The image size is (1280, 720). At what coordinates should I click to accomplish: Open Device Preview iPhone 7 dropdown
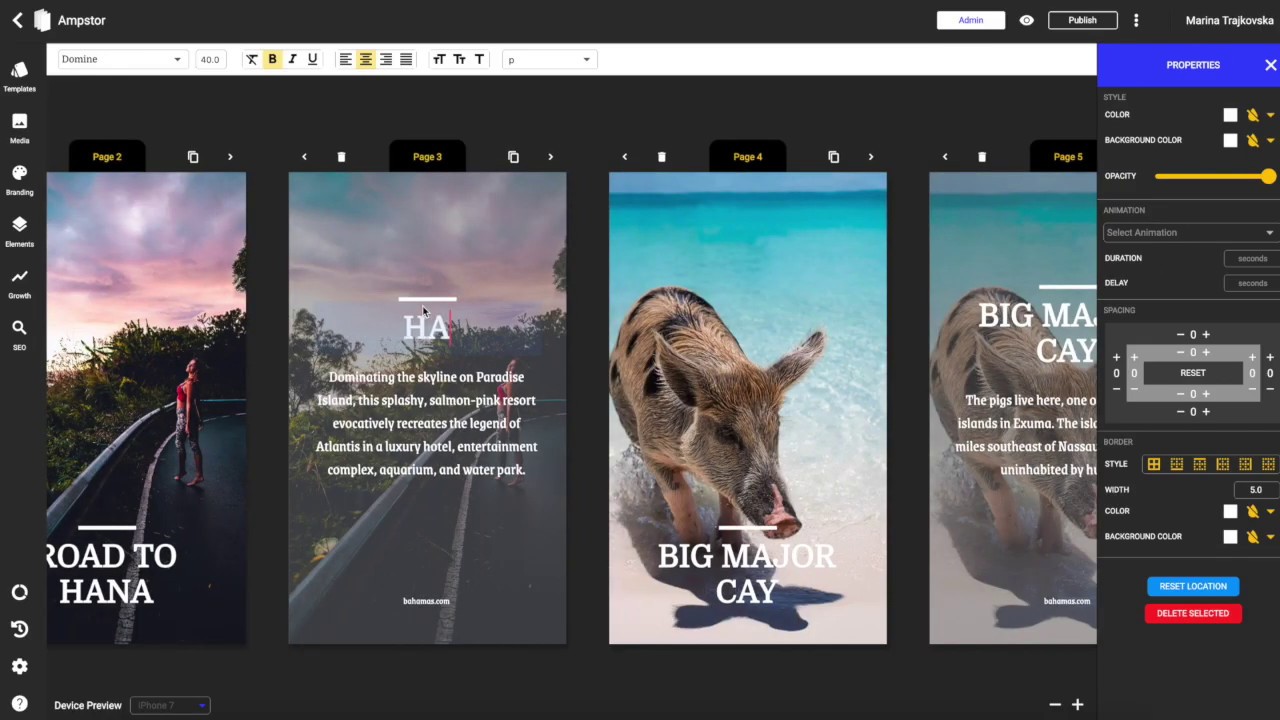pos(170,705)
